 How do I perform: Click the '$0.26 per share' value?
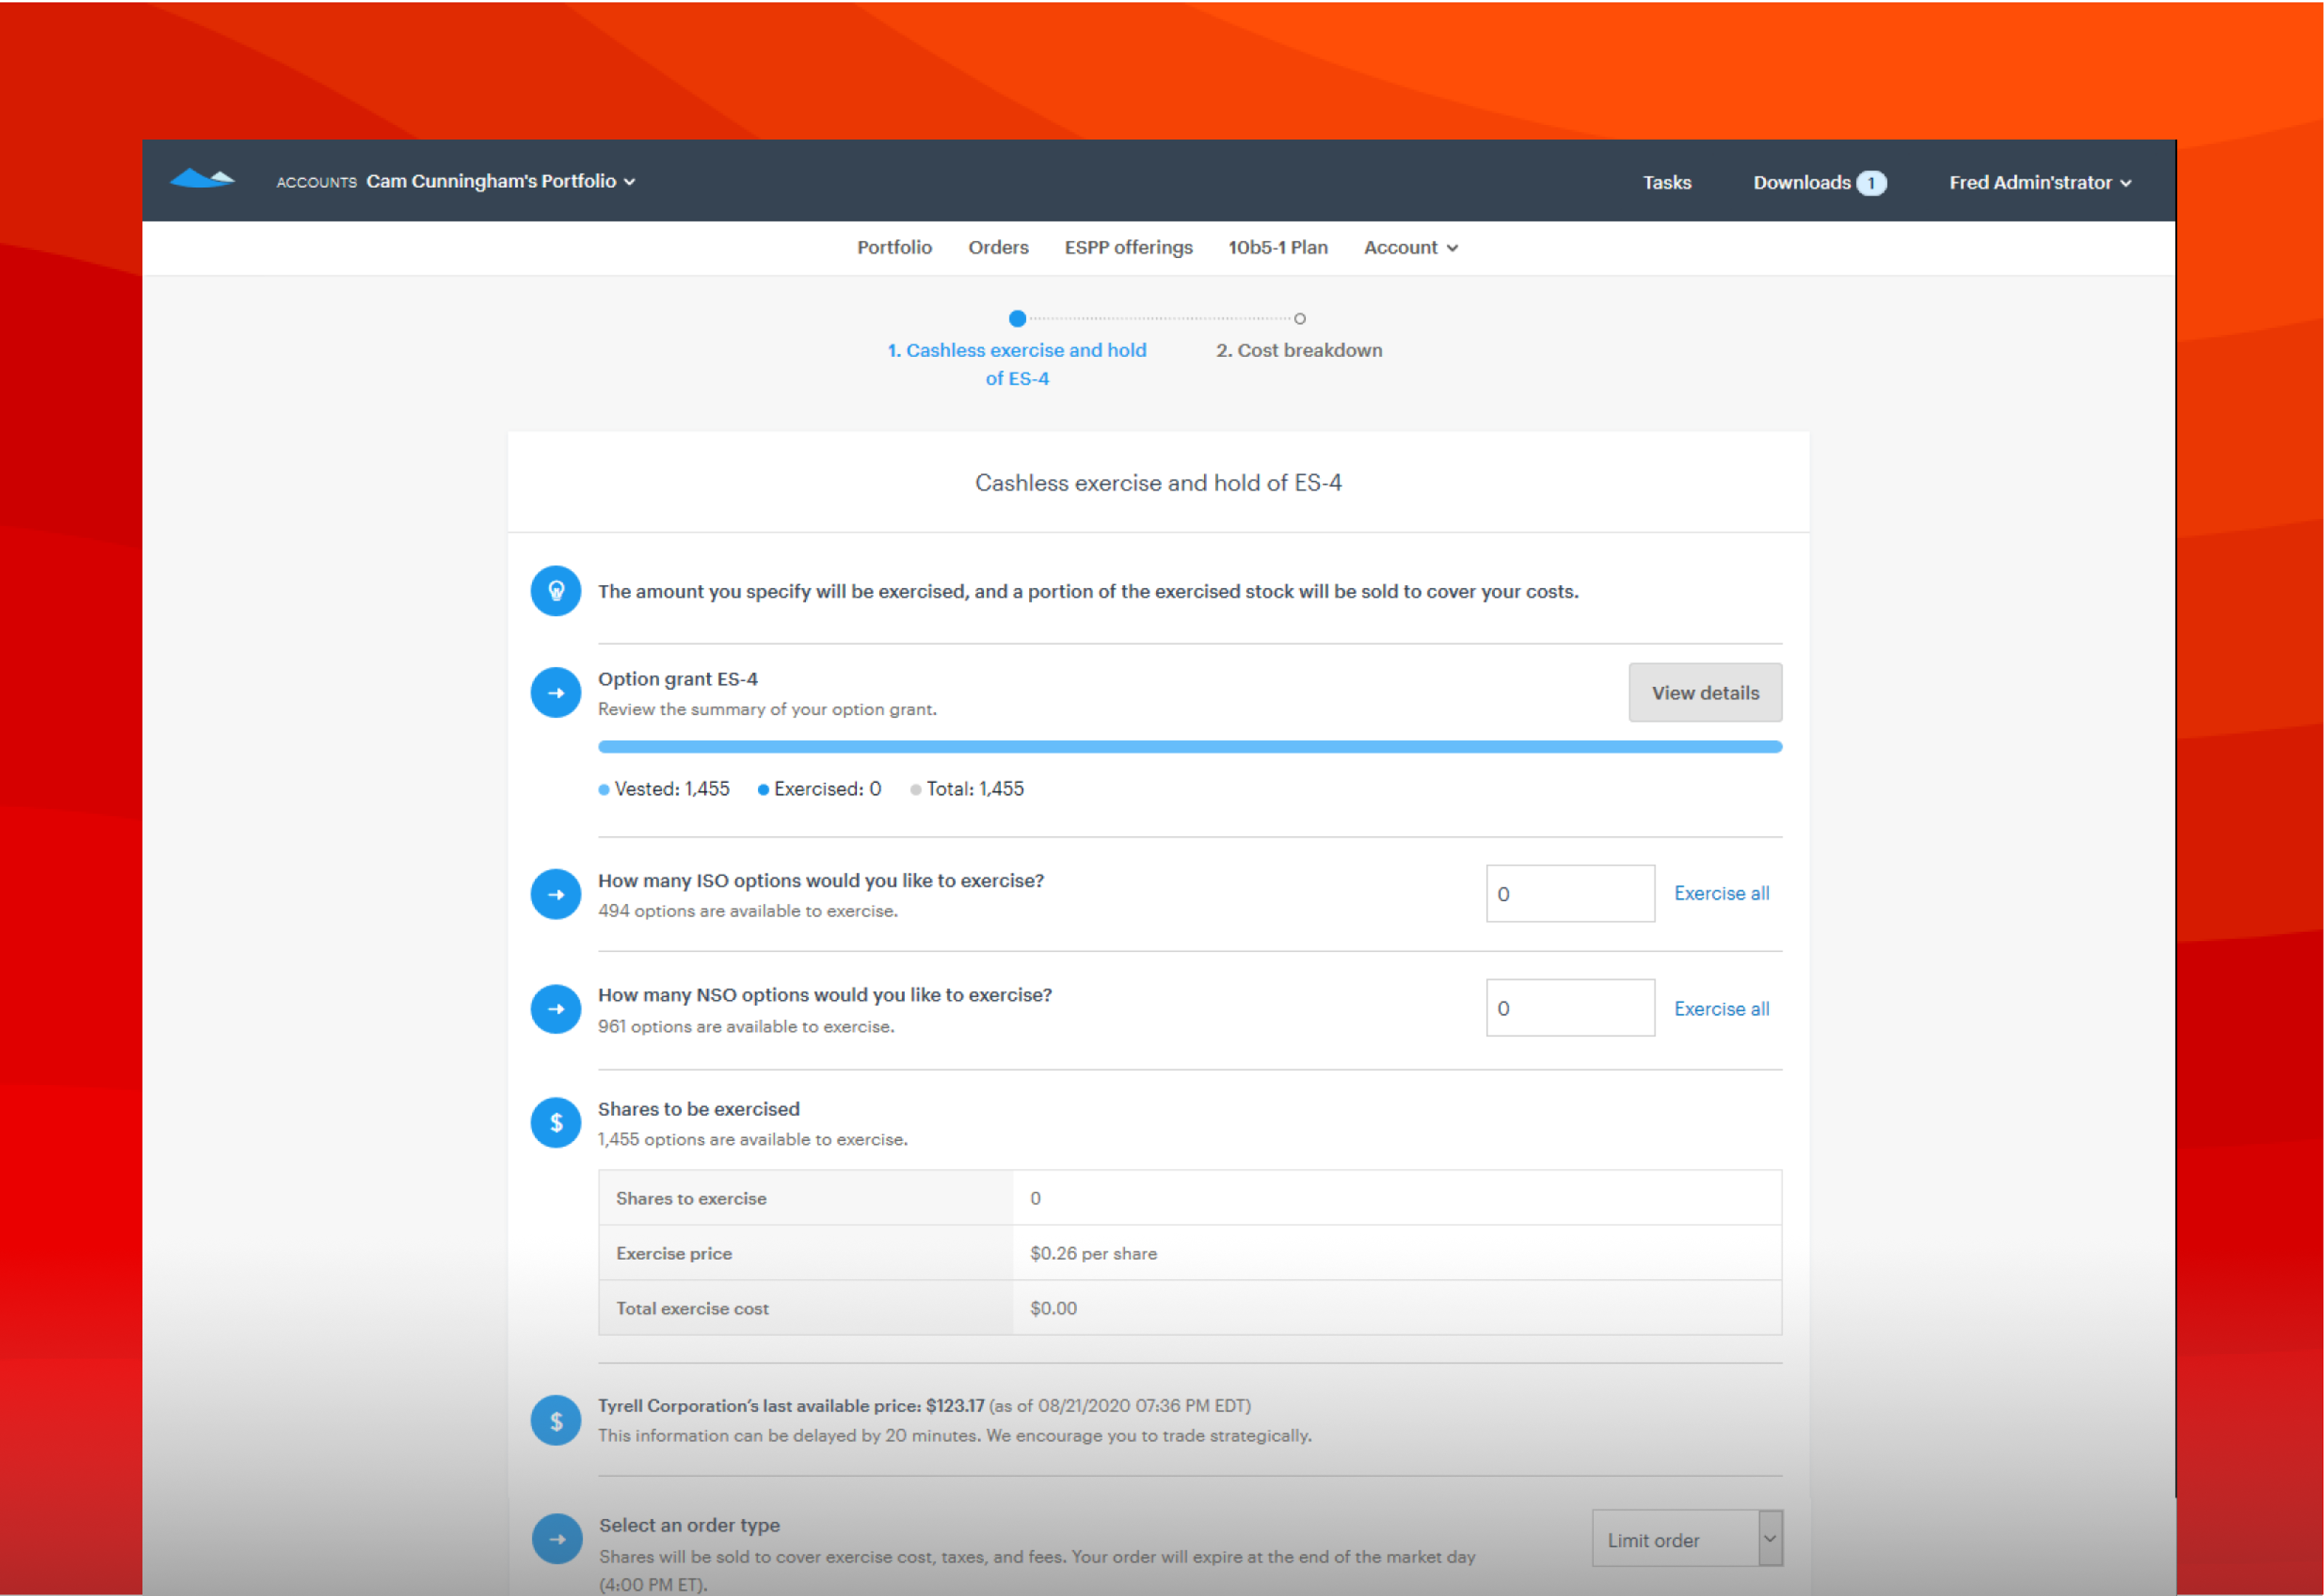tap(1093, 1253)
